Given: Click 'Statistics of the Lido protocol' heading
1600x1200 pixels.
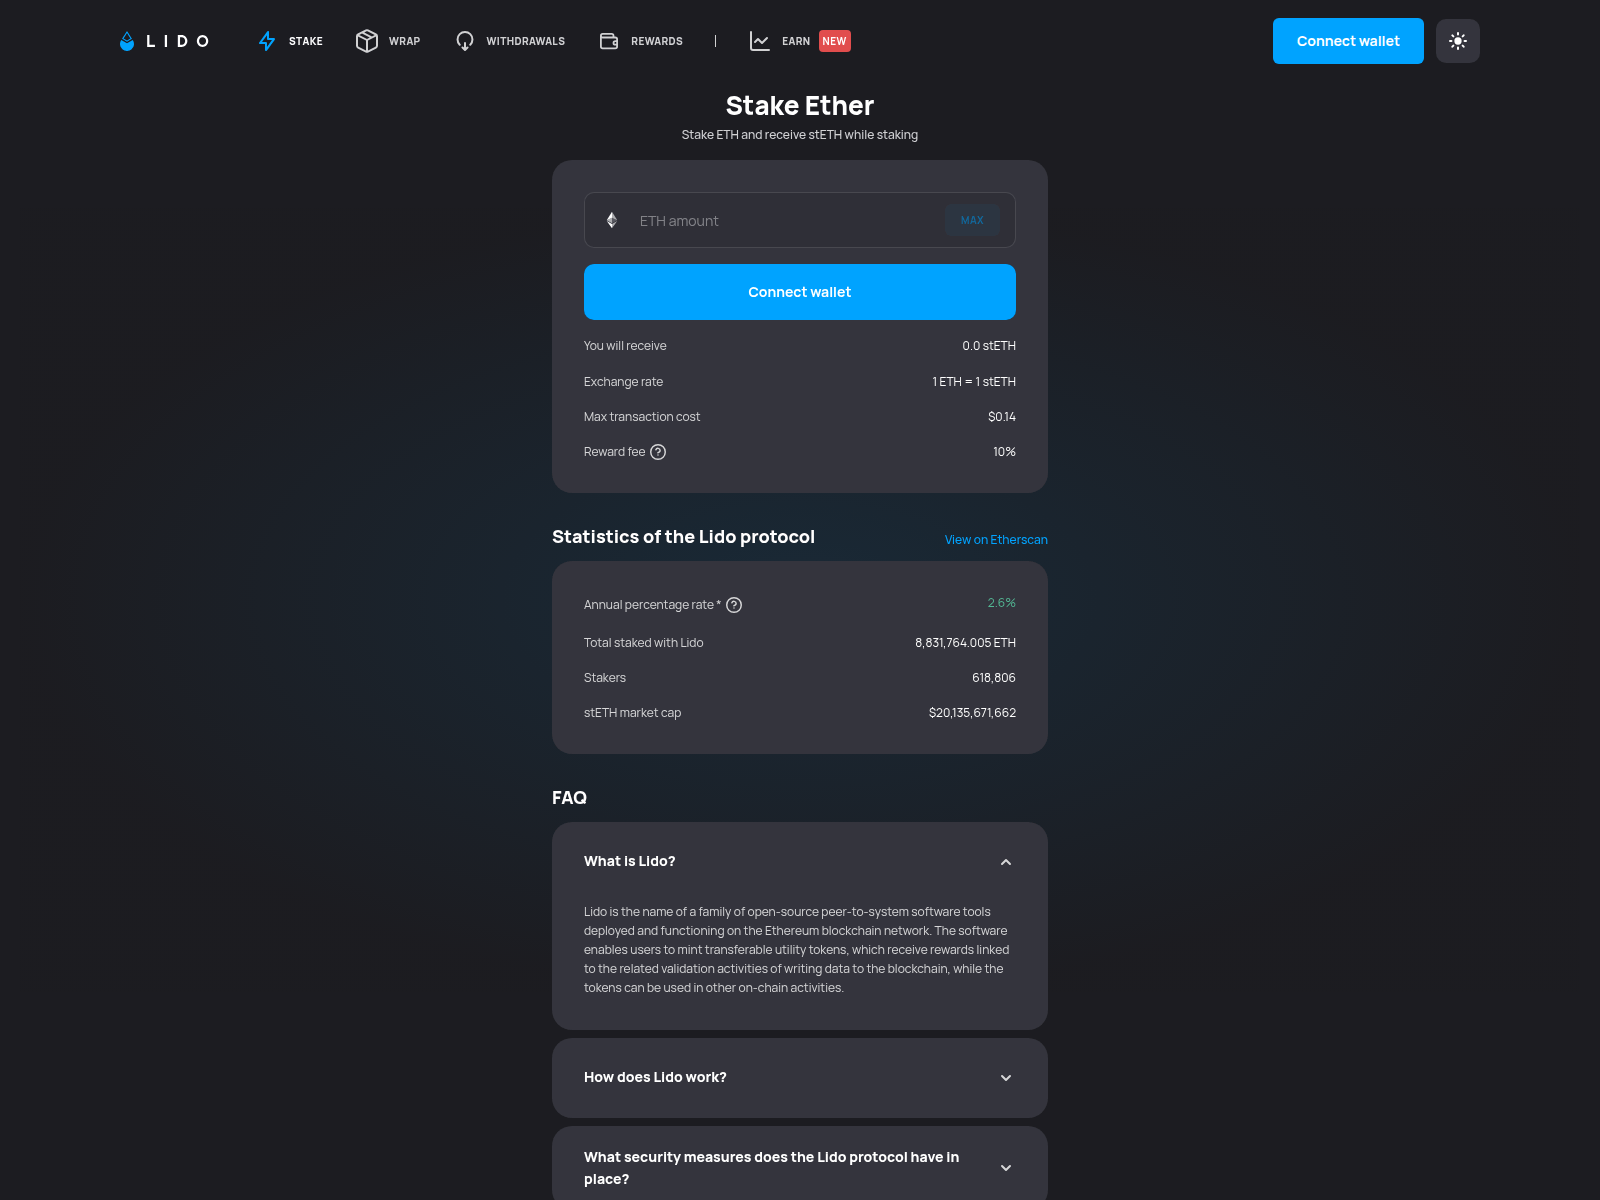Looking at the screenshot, I should tap(683, 537).
